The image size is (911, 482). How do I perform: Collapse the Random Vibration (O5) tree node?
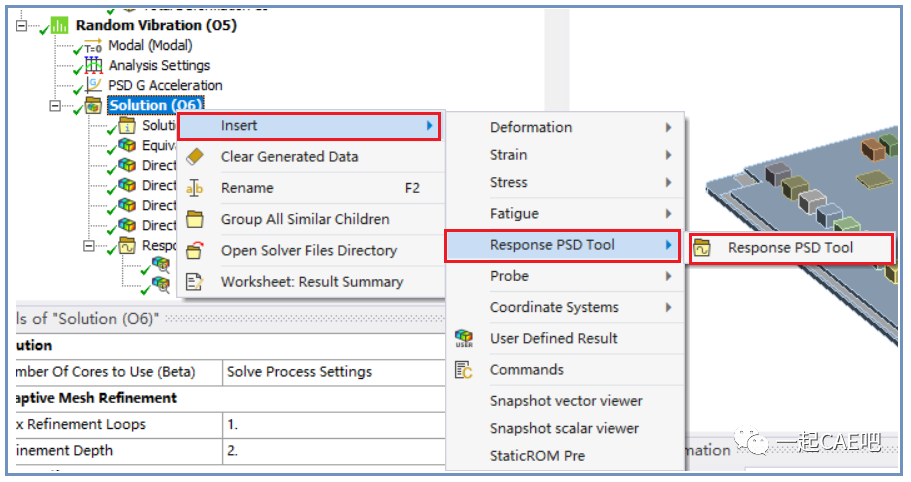coord(21,26)
